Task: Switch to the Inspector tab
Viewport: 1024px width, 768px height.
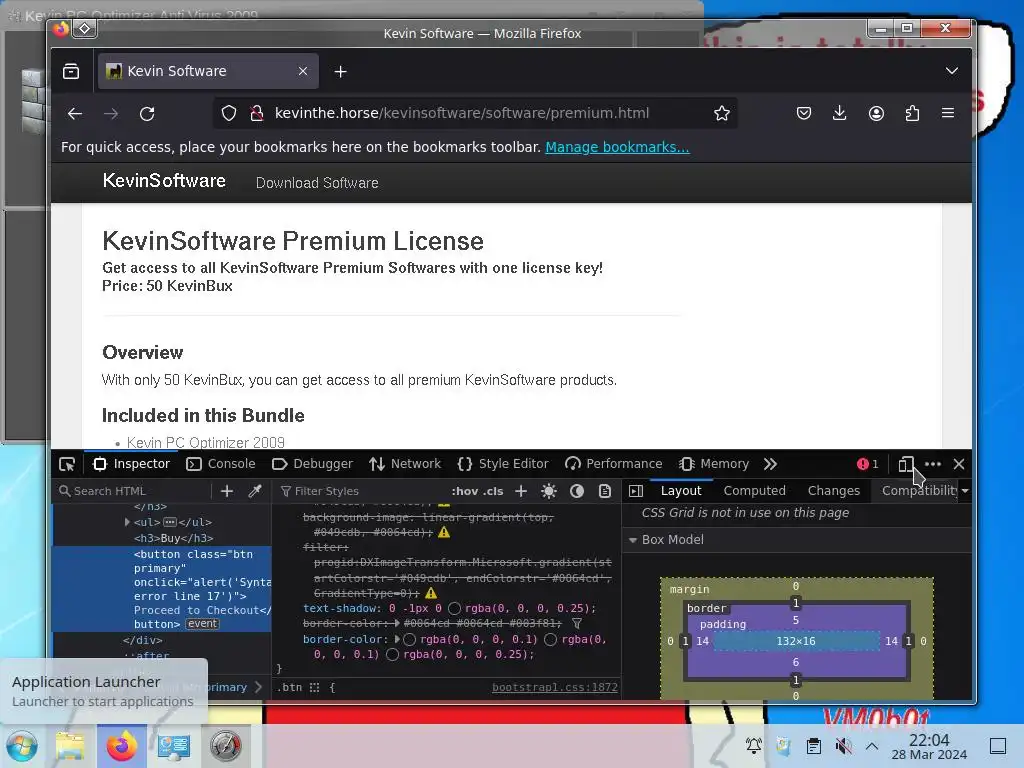Action: coord(131,464)
